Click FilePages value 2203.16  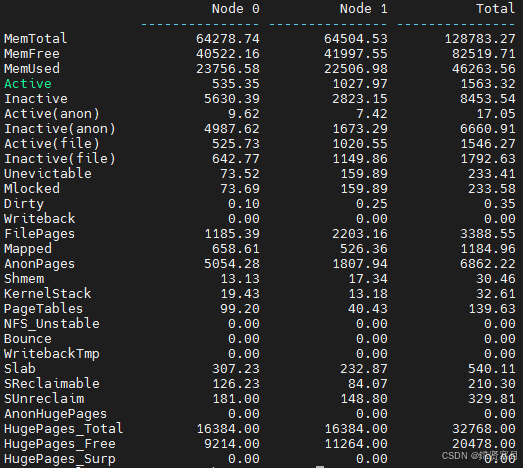click(360, 234)
